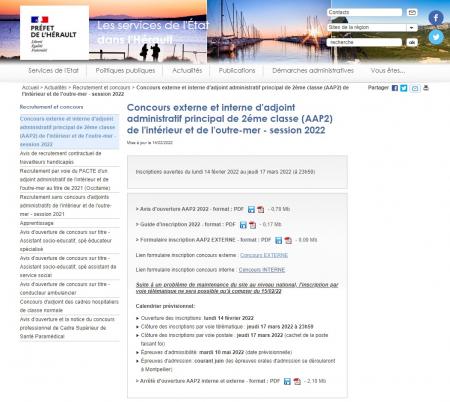Select sidebar item Recrutement sans concours d'adjoints administratifs
Viewport: 450px width, 402px height.
pos(69,206)
